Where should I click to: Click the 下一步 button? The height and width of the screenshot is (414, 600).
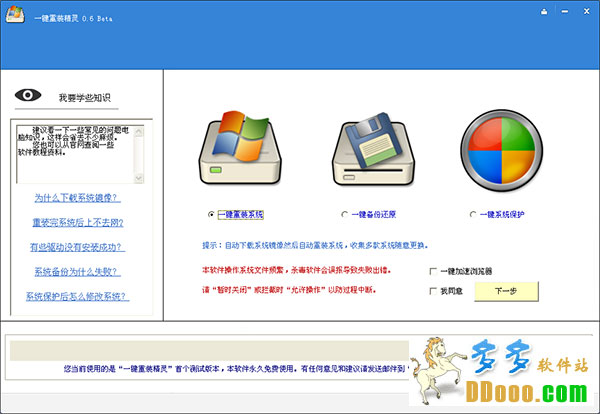[x=506, y=291]
